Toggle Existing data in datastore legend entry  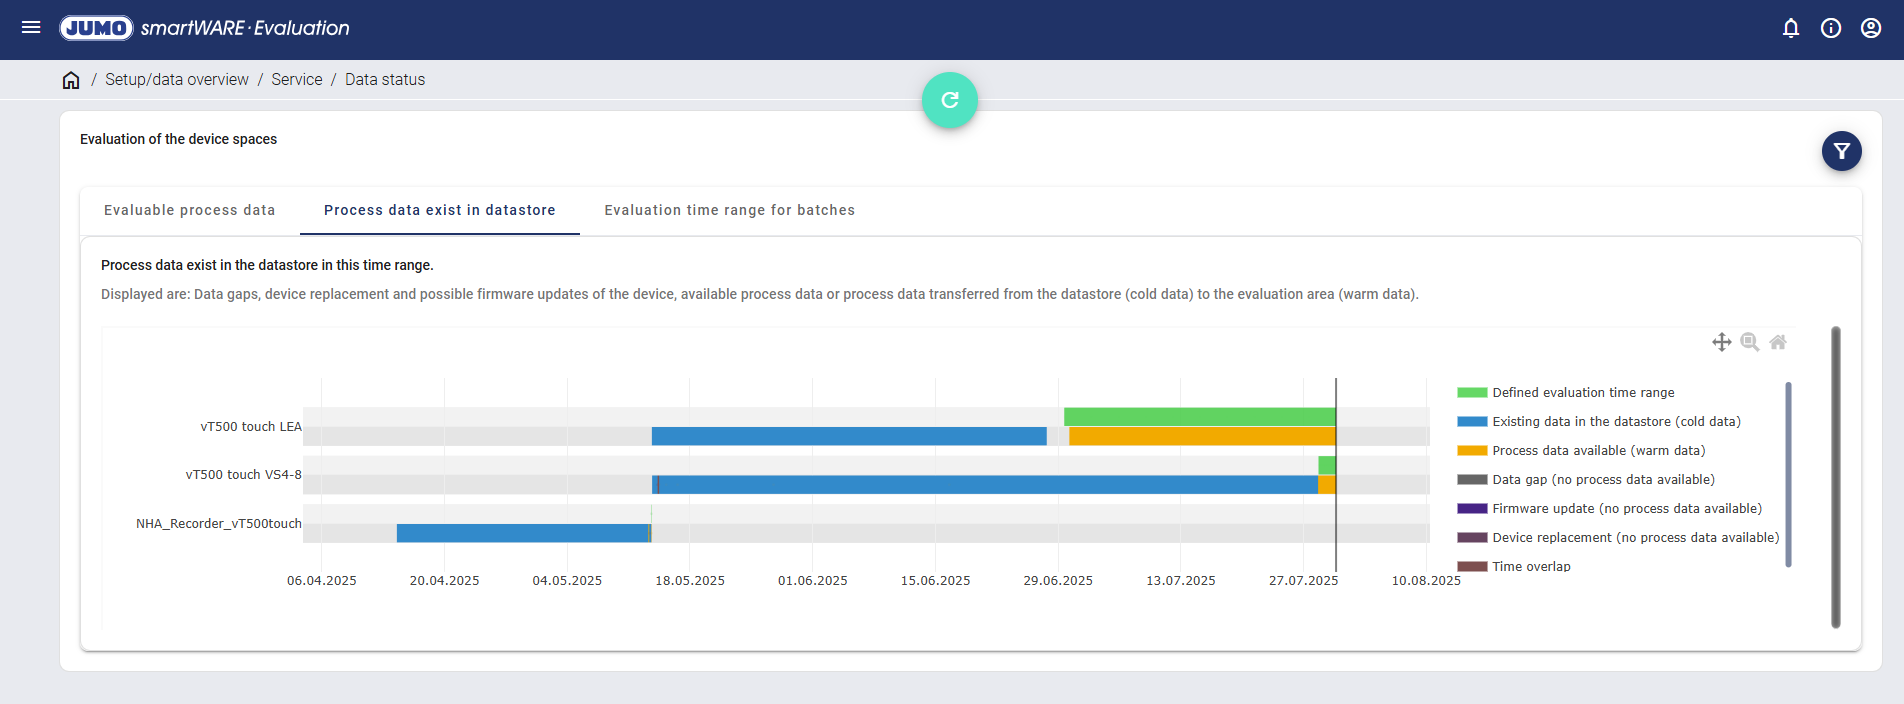[x=1616, y=422]
